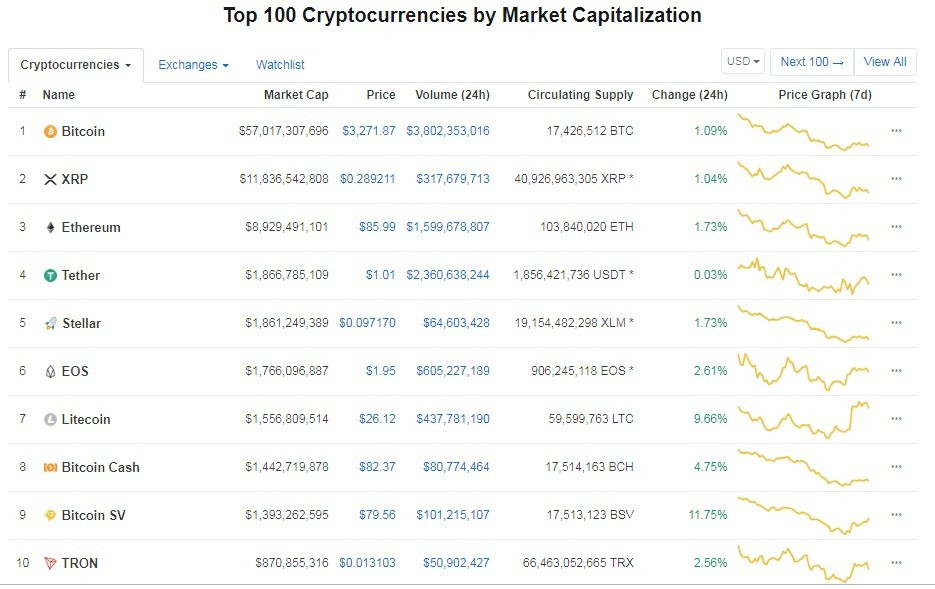The image size is (935, 589).
Task: Click the Litecoin gray logo icon
Action: point(50,419)
